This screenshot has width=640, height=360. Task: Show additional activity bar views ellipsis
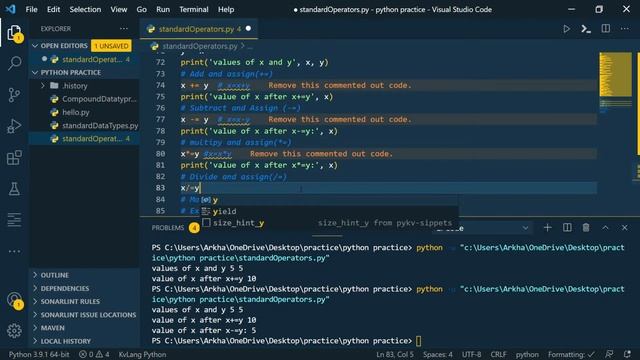pyautogui.click(x=14, y=251)
